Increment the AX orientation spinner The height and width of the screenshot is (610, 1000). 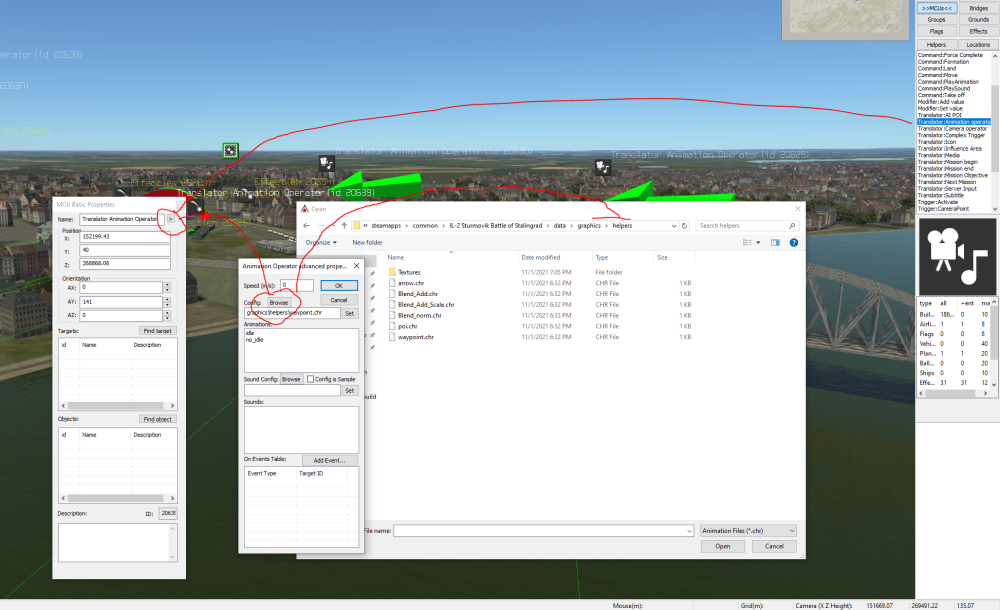click(167, 284)
